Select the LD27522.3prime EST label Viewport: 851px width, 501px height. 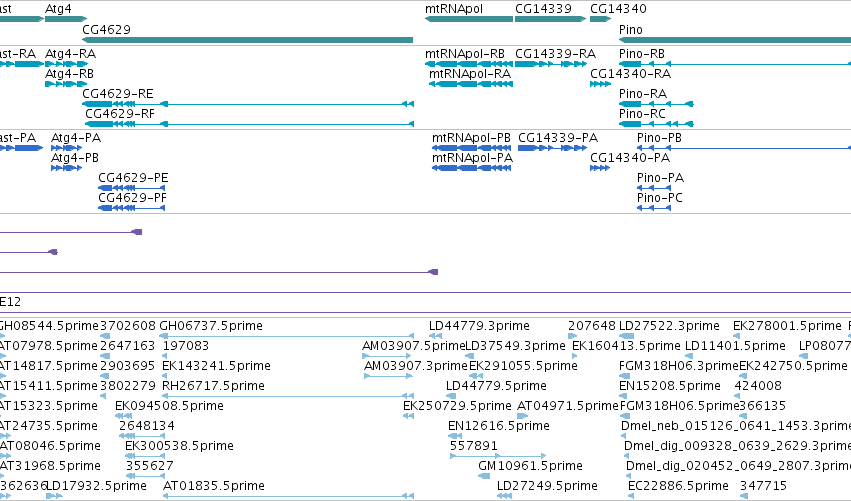point(669,326)
